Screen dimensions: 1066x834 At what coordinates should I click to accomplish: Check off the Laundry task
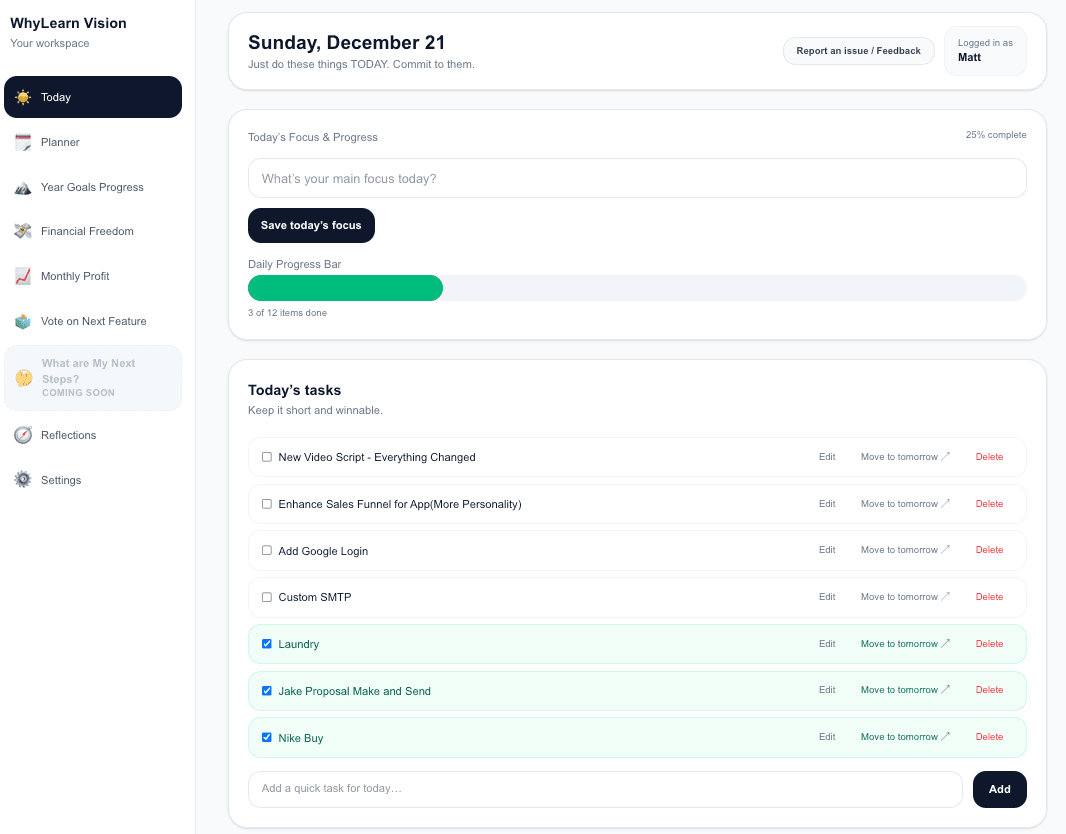[266, 643]
